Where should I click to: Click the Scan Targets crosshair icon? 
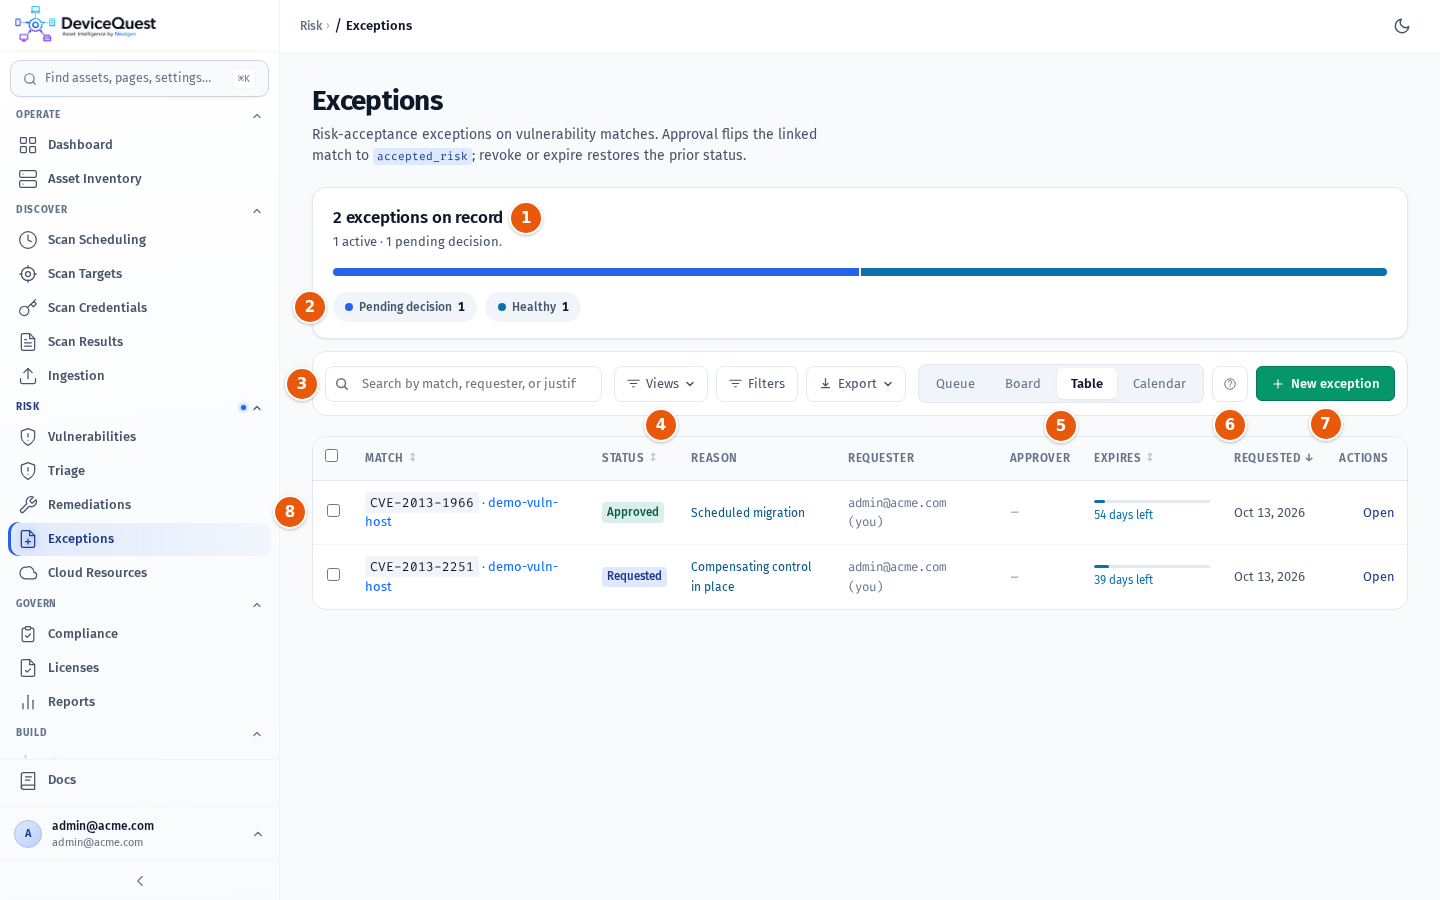point(28,274)
